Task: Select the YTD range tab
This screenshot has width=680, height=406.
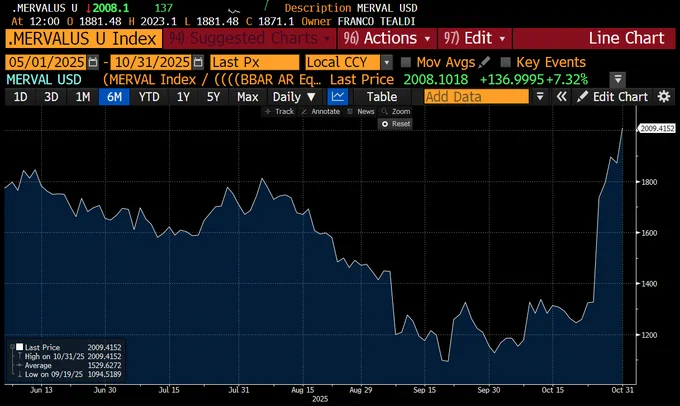Action: tap(149, 96)
